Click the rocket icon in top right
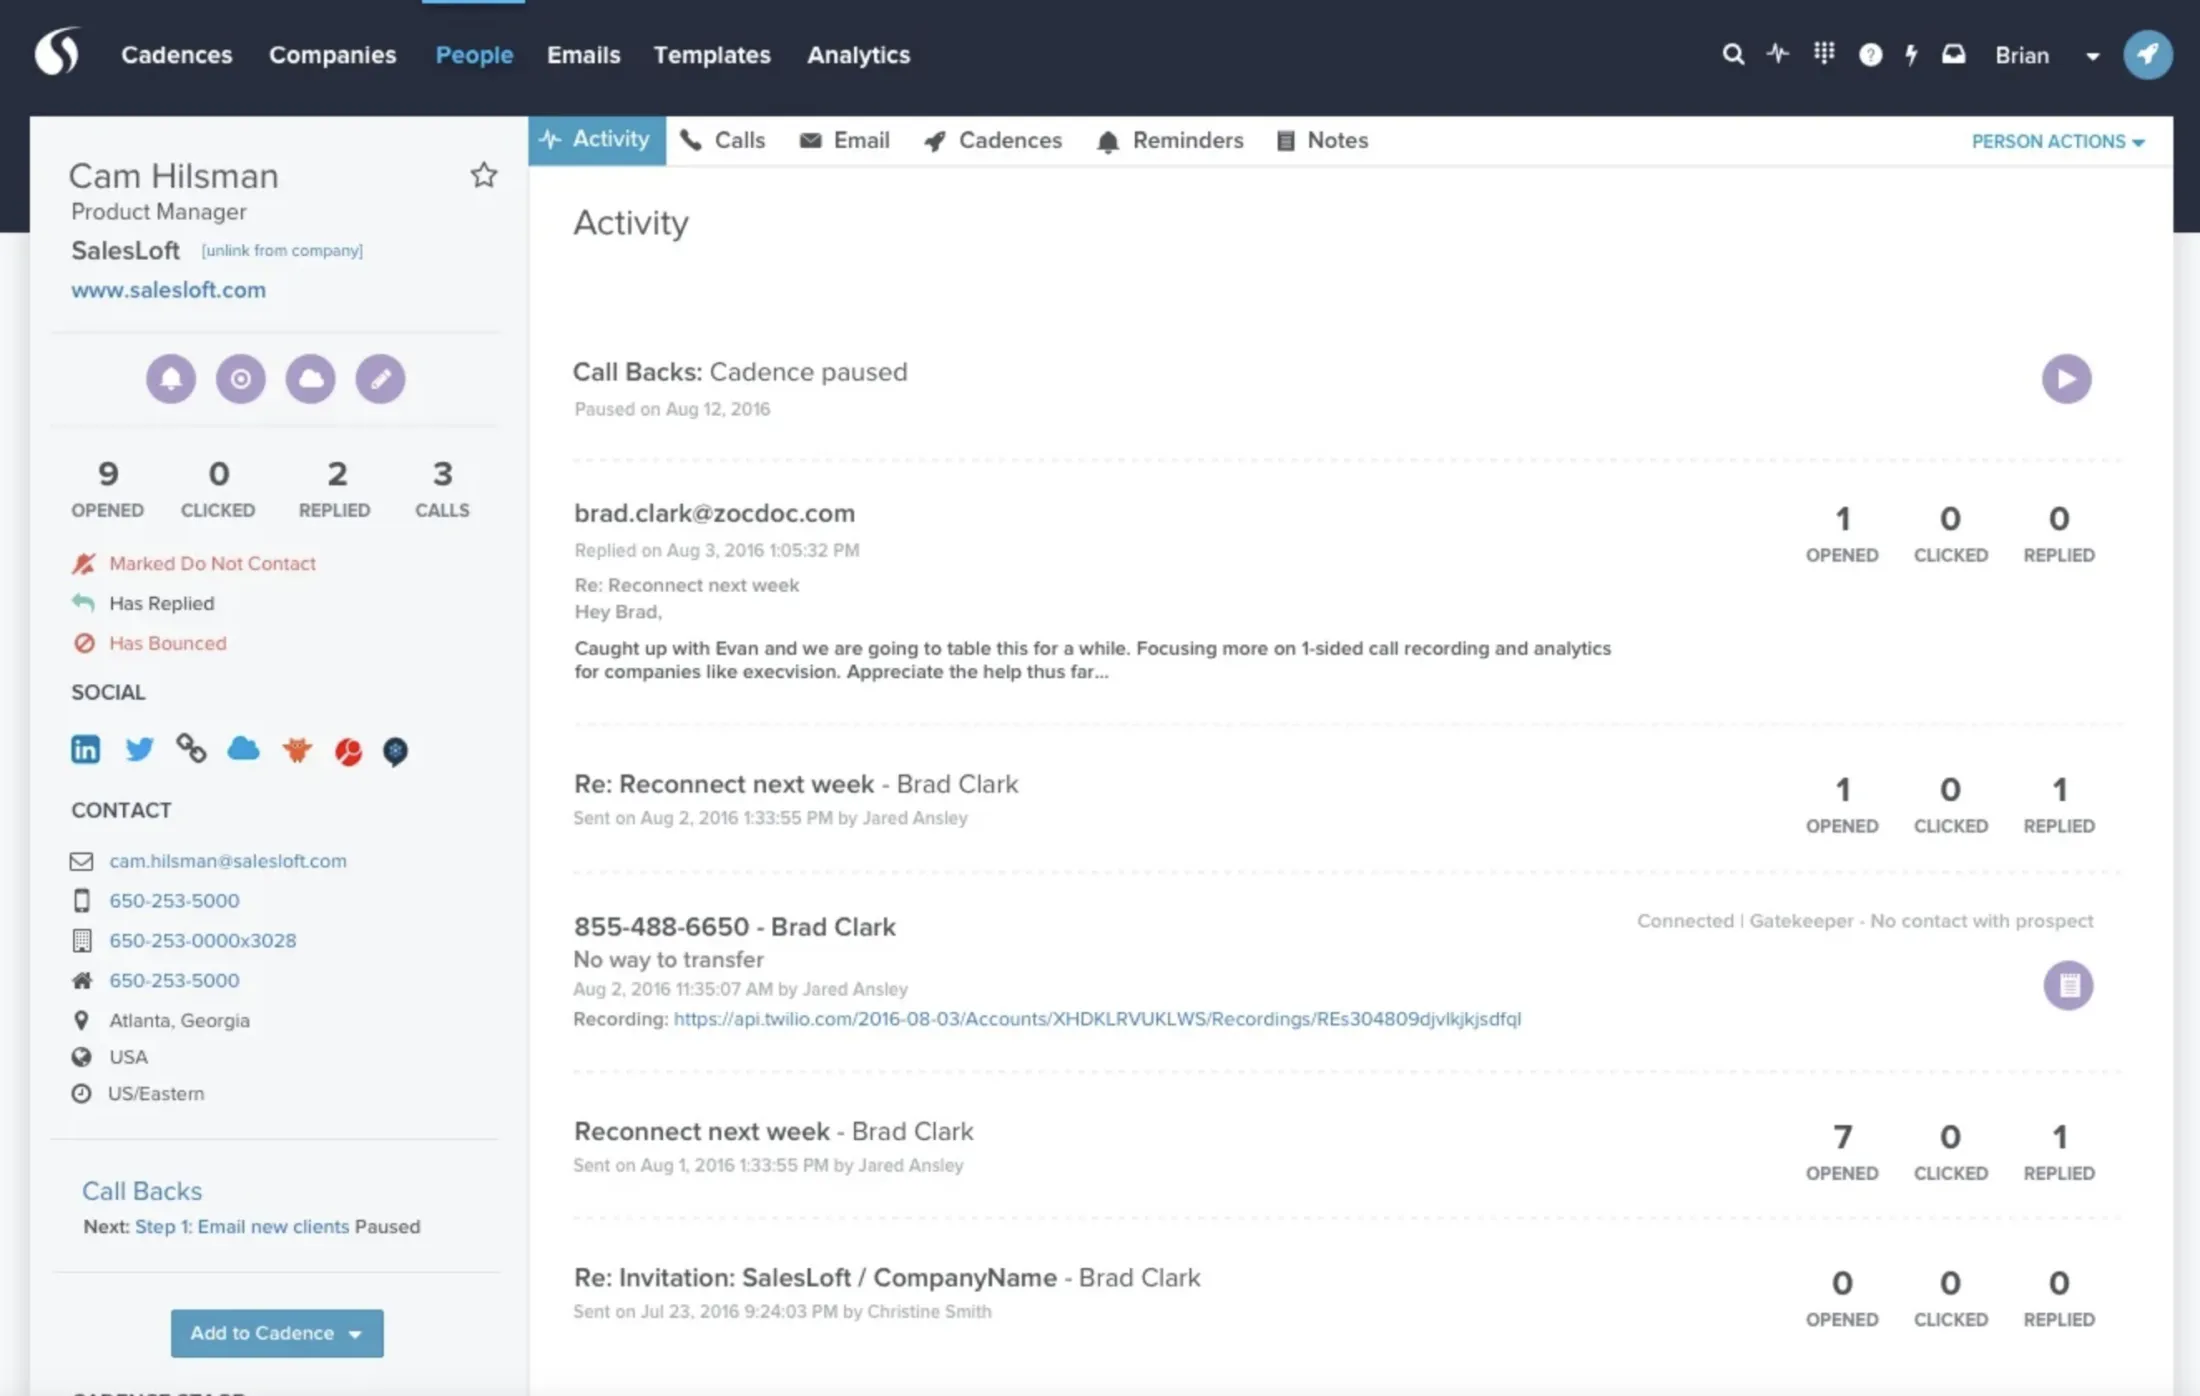The width and height of the screenshot is (2200, 1396). 2147,54
